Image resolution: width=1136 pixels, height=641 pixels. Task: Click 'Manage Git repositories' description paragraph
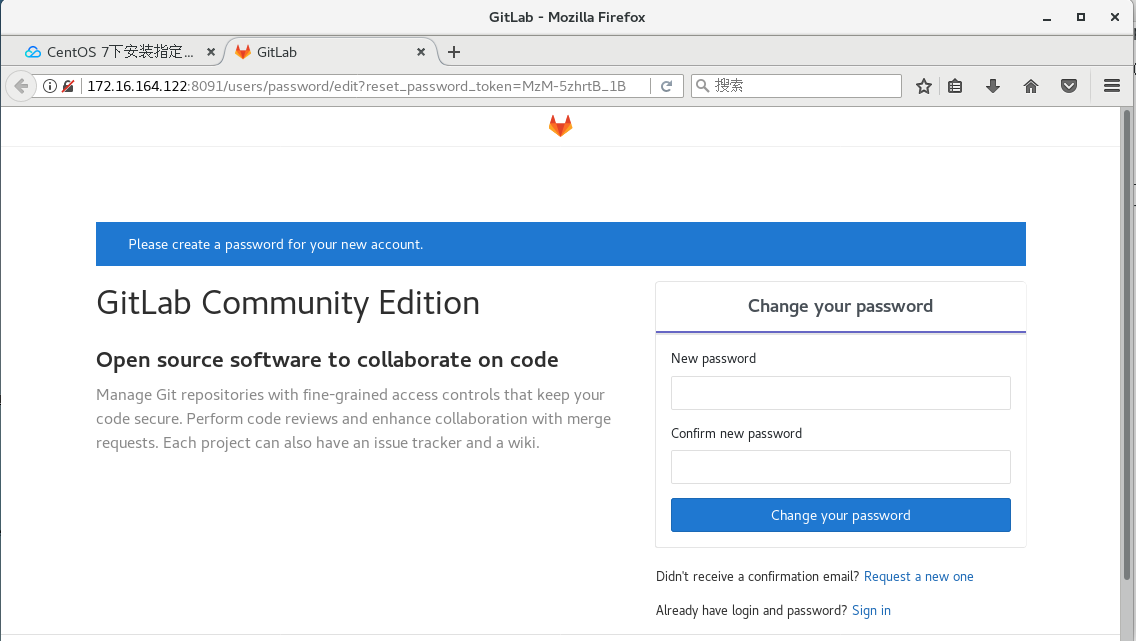pos(354,419)
